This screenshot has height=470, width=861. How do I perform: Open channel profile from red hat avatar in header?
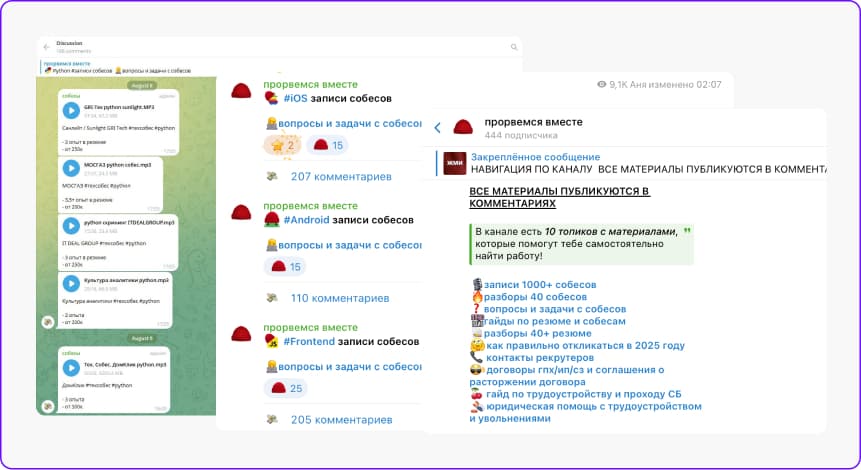pos(463,127)
